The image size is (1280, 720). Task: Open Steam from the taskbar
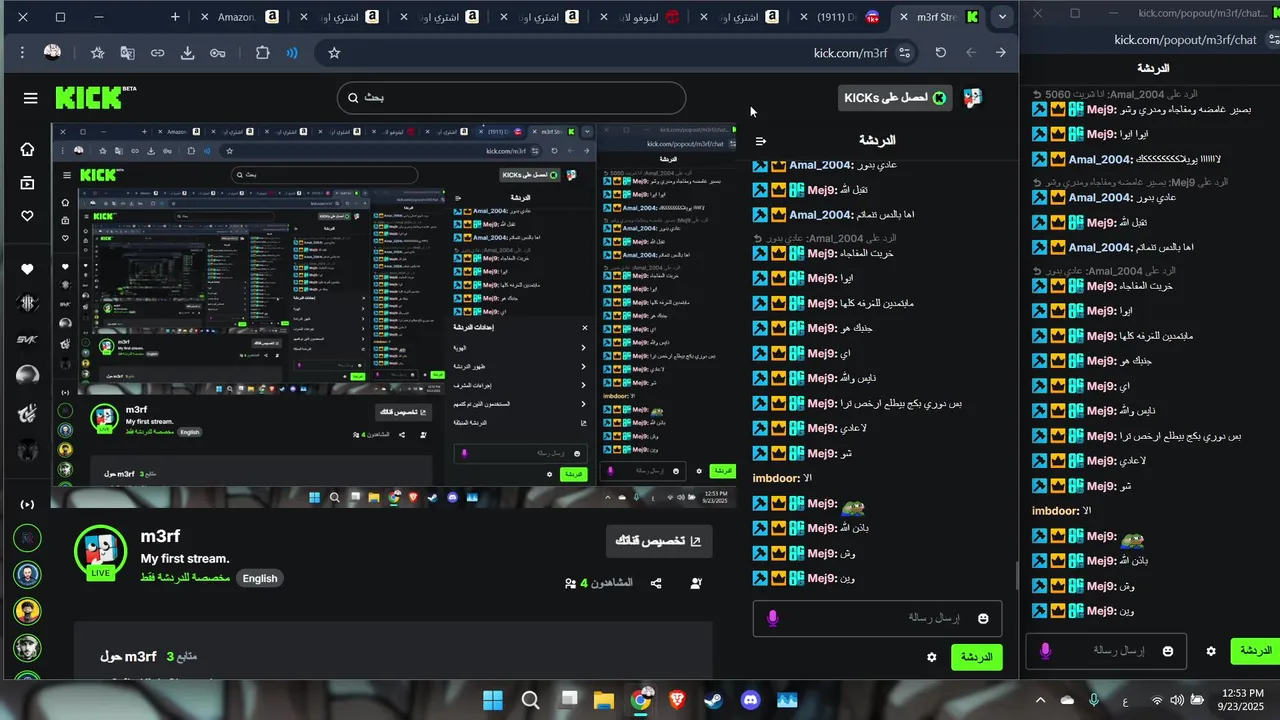(713, 700)
